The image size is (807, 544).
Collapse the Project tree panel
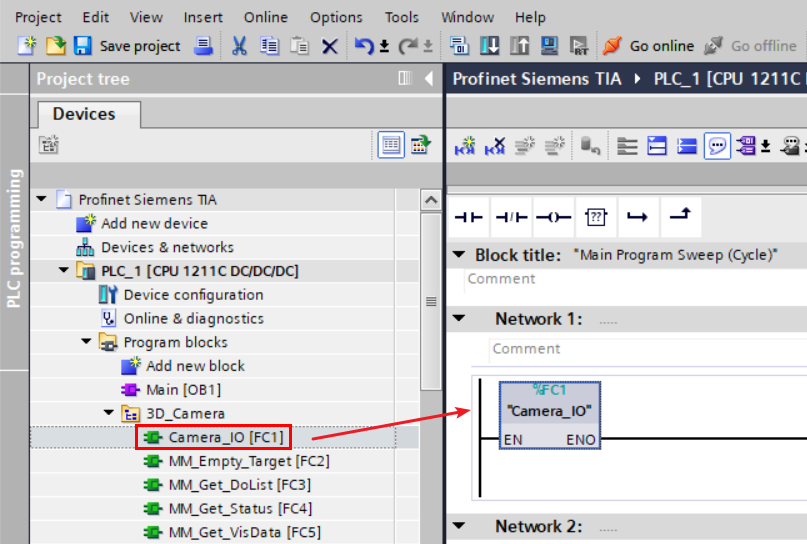tap(428, 78)
